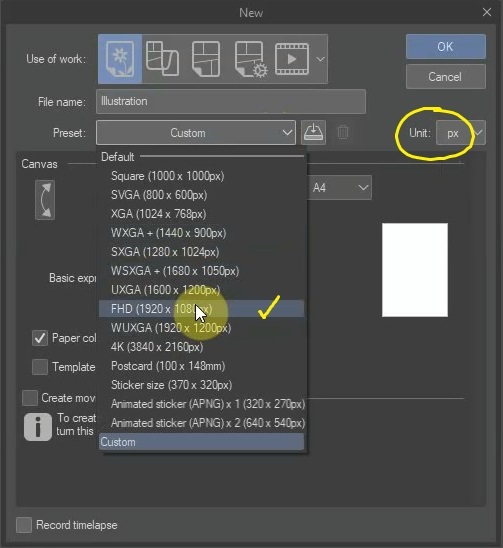This screenshot has width=503, height=548.
Task: Enable the Create moving illustration checkbox
Action: (30, 398)
